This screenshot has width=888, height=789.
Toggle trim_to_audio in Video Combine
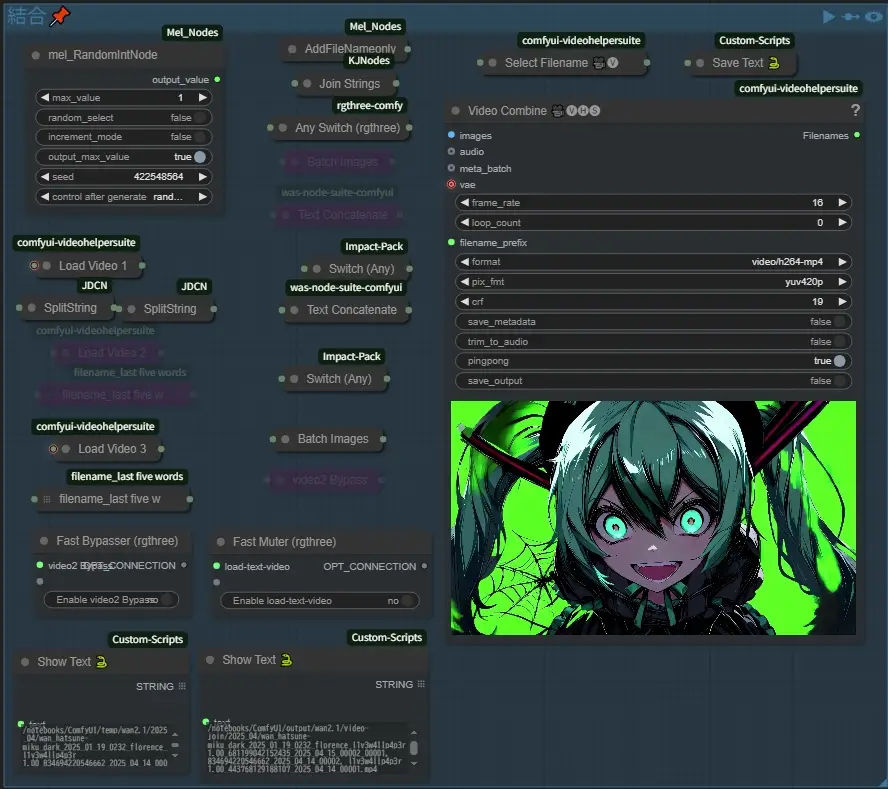pos(653,342)
